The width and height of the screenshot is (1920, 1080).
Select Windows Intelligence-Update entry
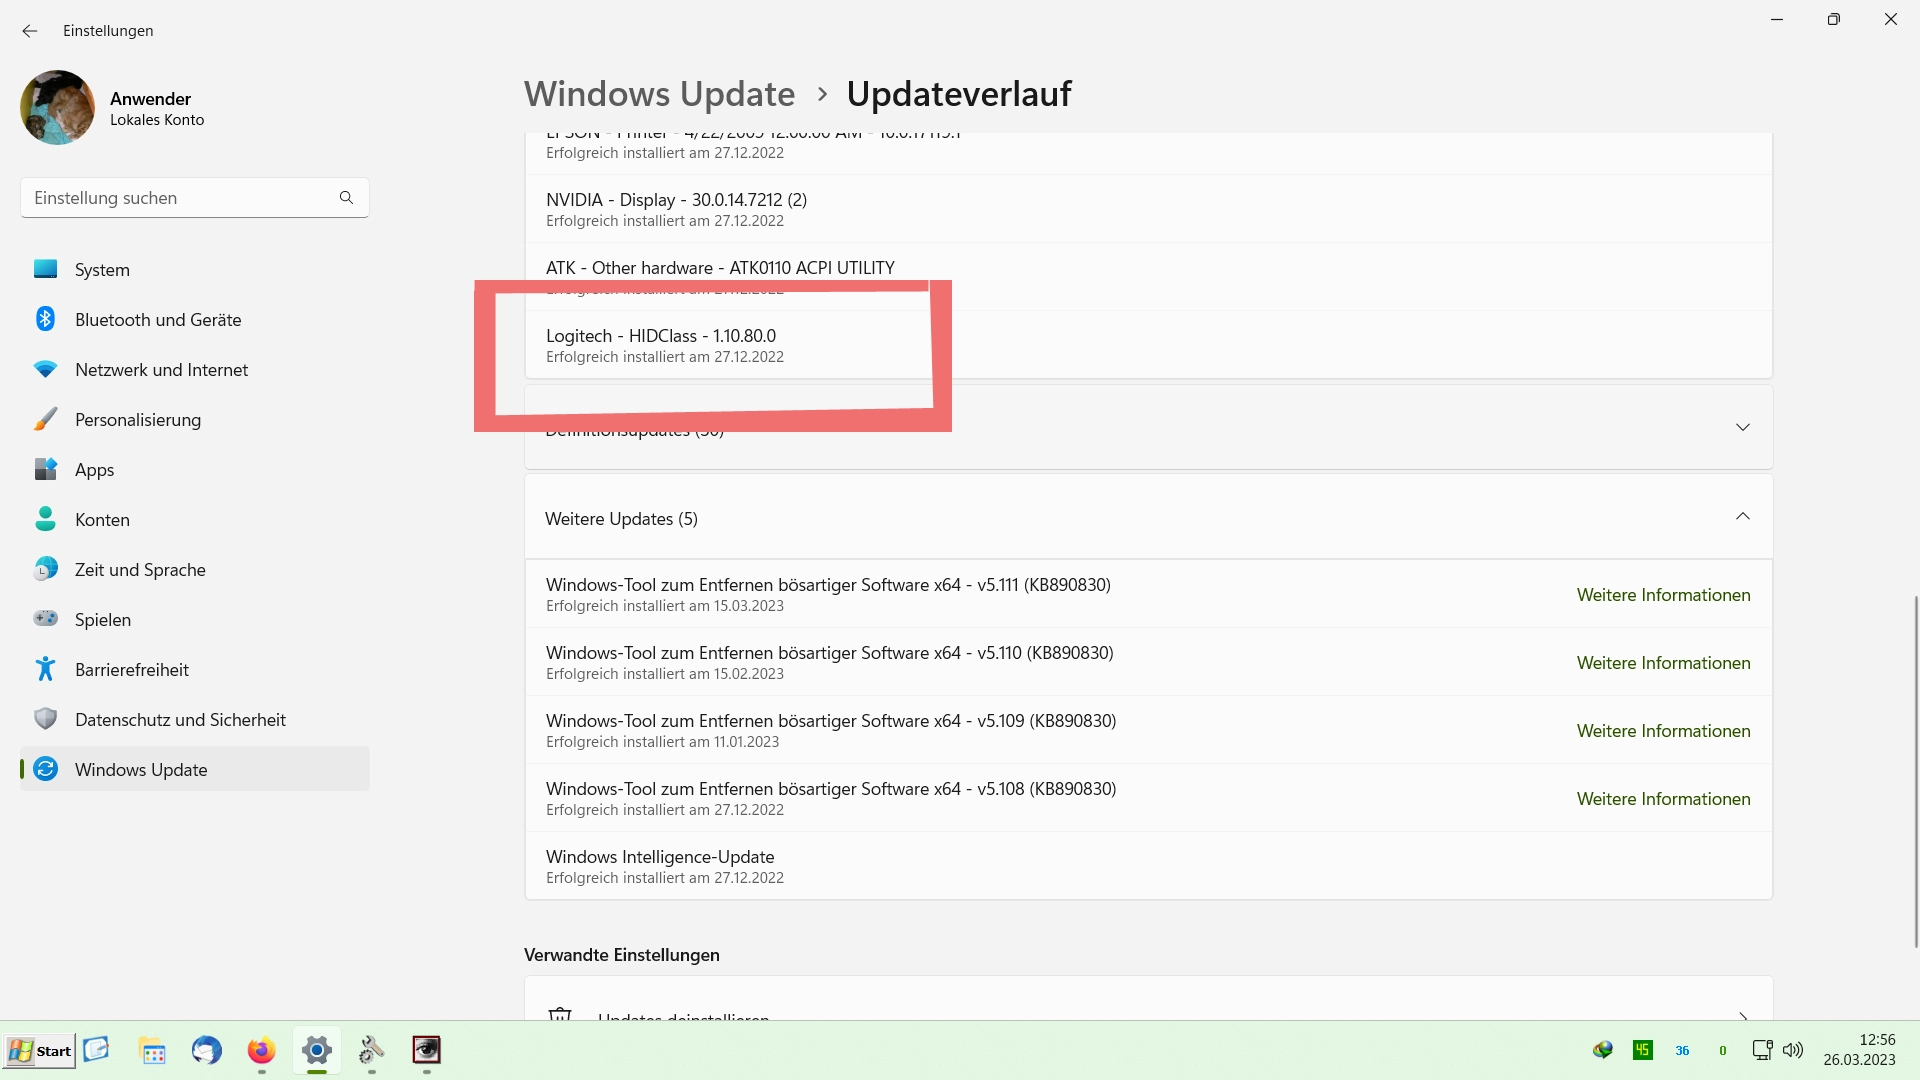coord(1148,866)
